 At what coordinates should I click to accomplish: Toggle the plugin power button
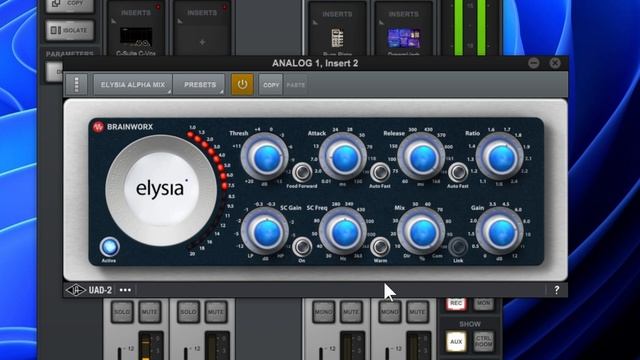[242, 84]
